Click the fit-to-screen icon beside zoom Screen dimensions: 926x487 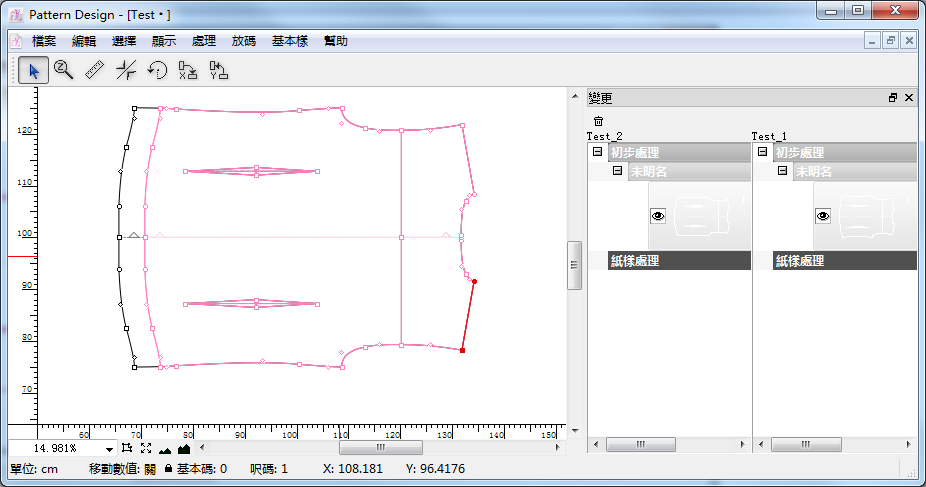click(146, 449)
